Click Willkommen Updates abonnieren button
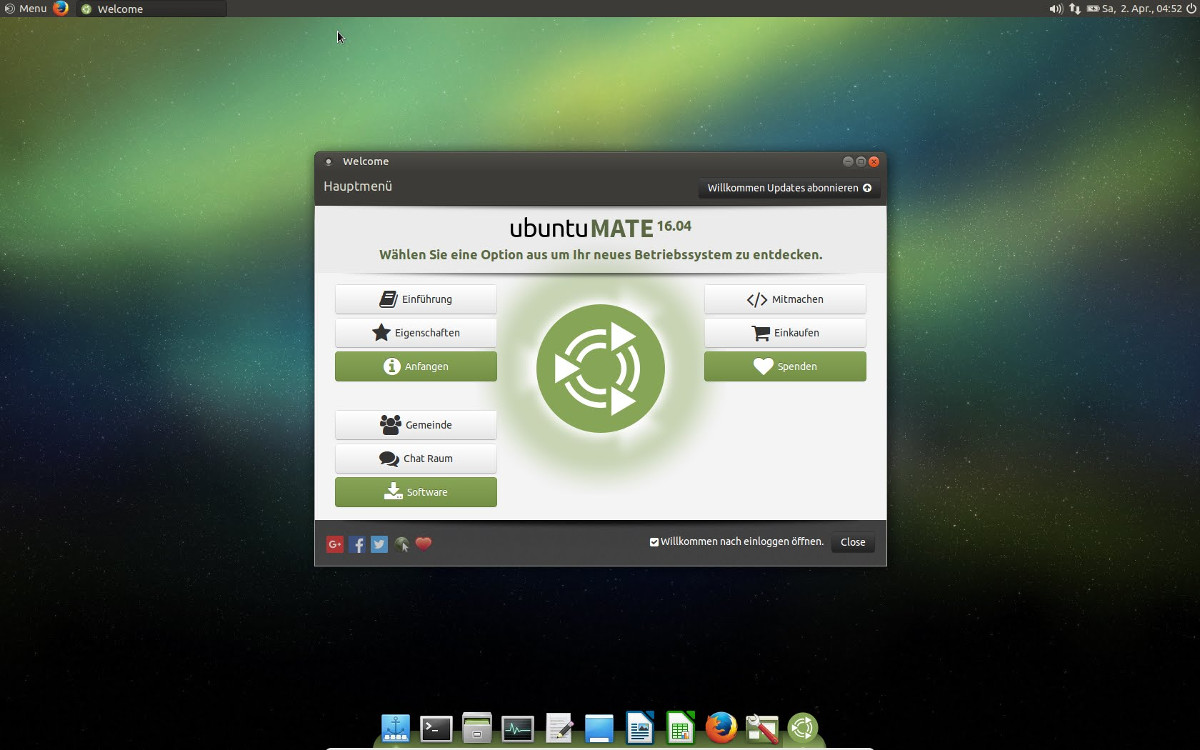The height and width of the screenshot is (750, 1200). [789, 188]
